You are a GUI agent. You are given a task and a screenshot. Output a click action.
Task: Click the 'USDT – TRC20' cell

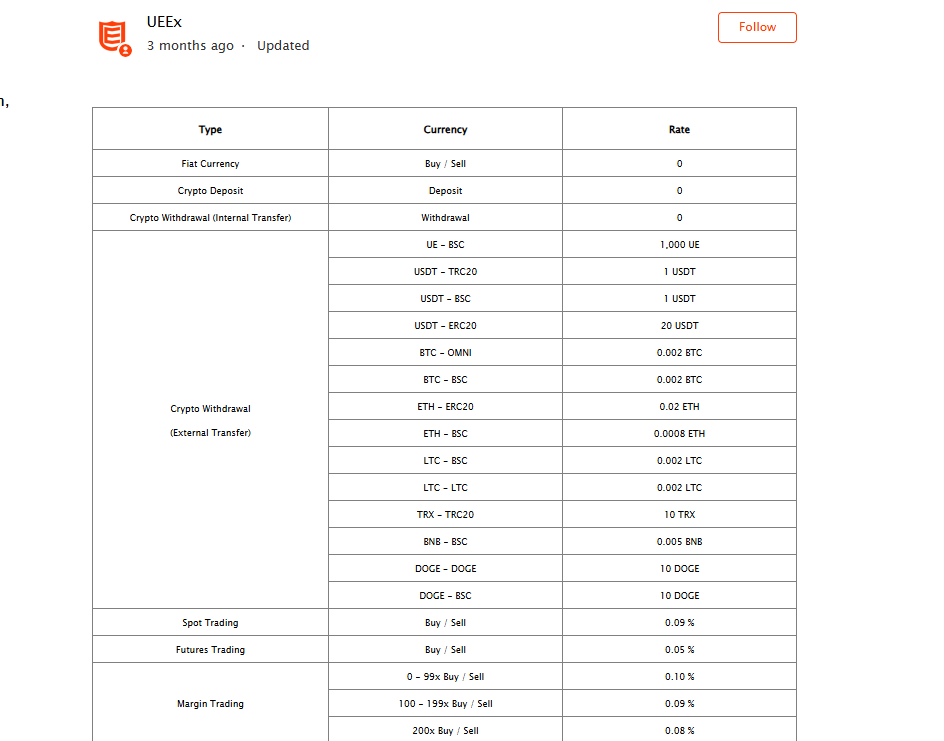click(445, 272)
